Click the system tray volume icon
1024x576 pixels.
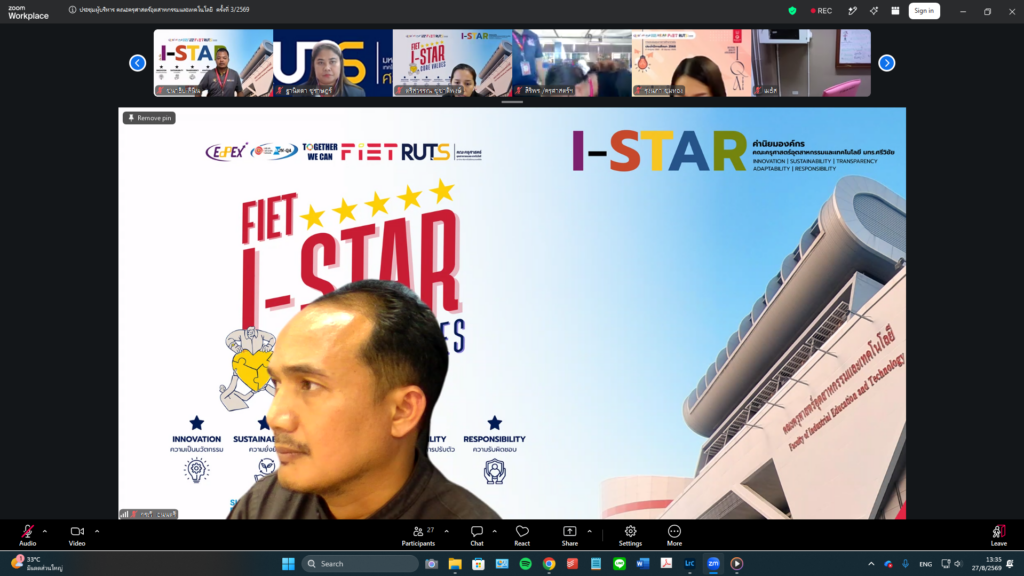958,564
